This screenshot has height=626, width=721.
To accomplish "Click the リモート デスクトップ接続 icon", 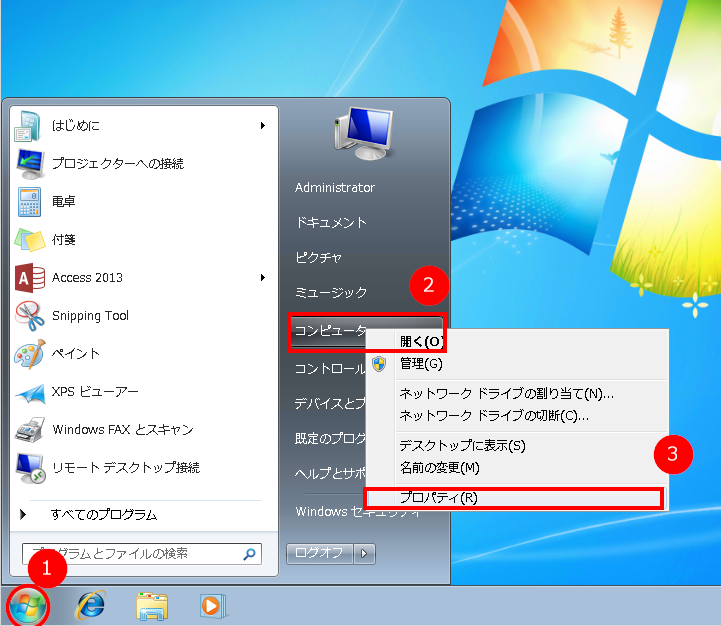I will pyautogui.click(x=30, y=468).
